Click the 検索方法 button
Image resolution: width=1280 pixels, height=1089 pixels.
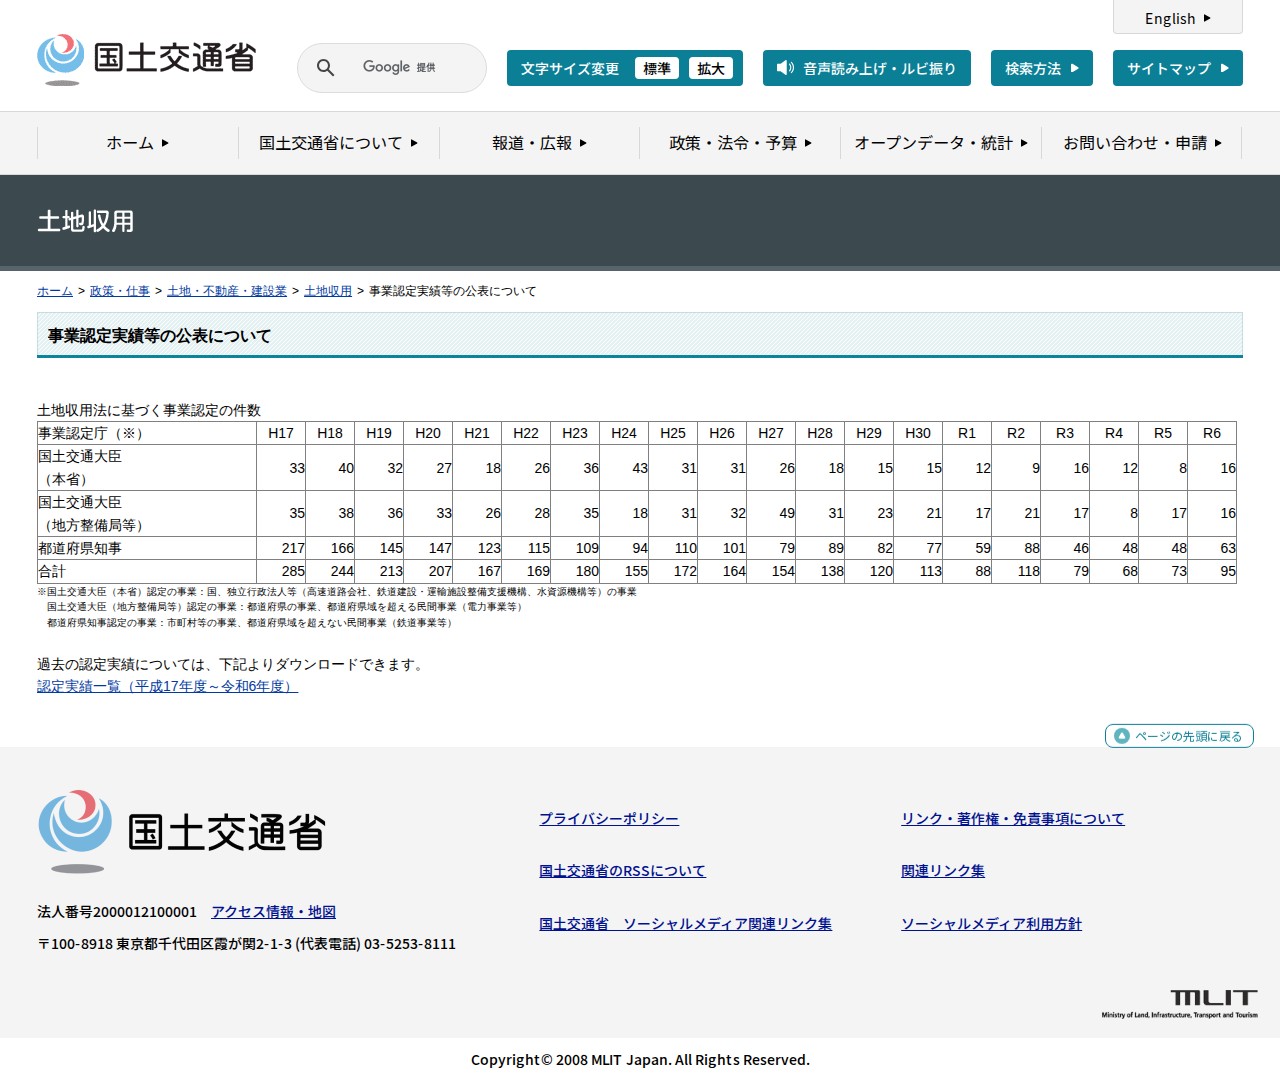1041,68
